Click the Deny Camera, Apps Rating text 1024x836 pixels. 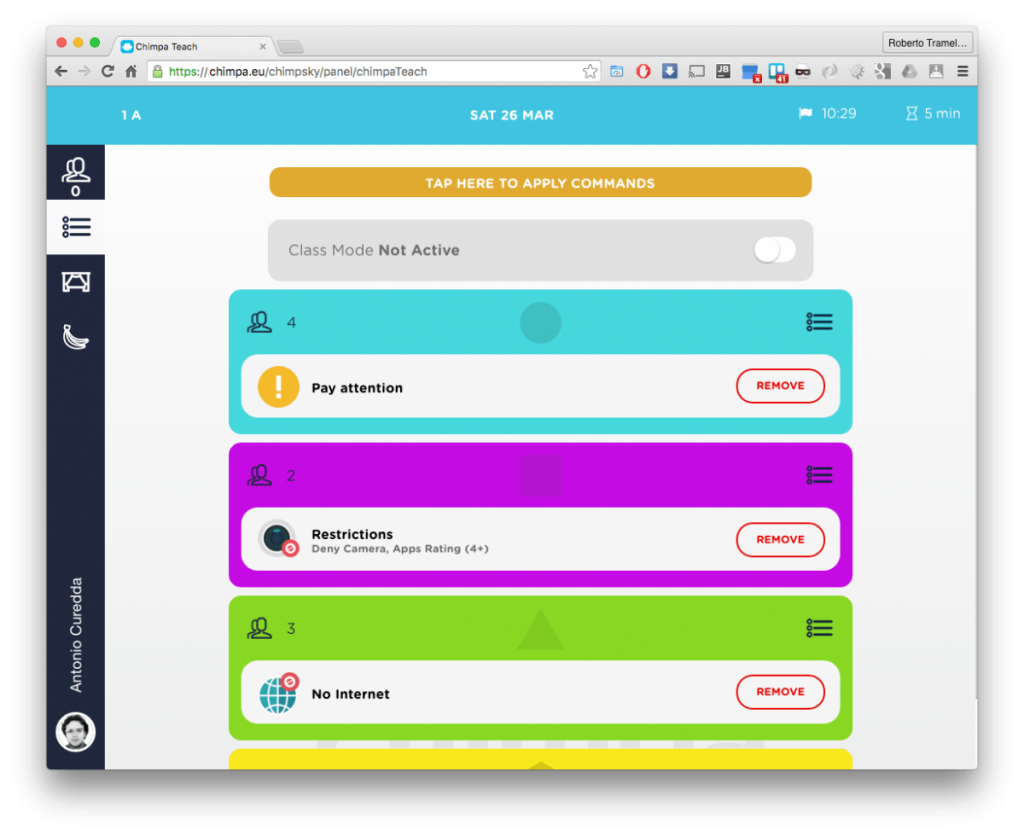pos(400,549)
